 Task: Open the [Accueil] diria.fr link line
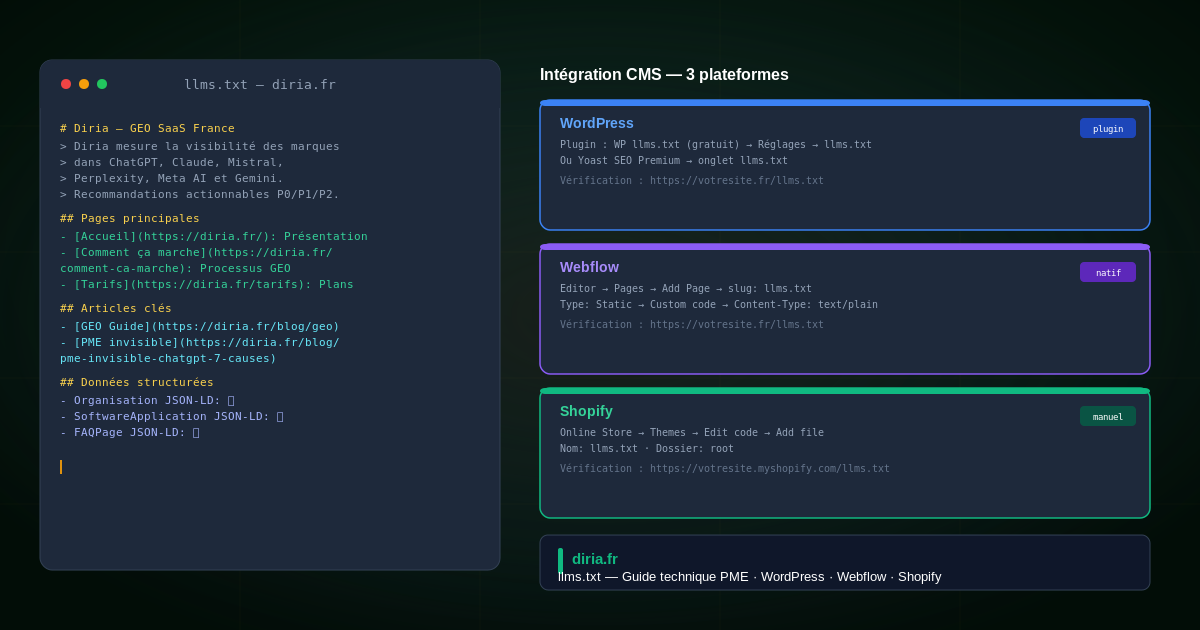pyautogui.click(x=214, y=236)
